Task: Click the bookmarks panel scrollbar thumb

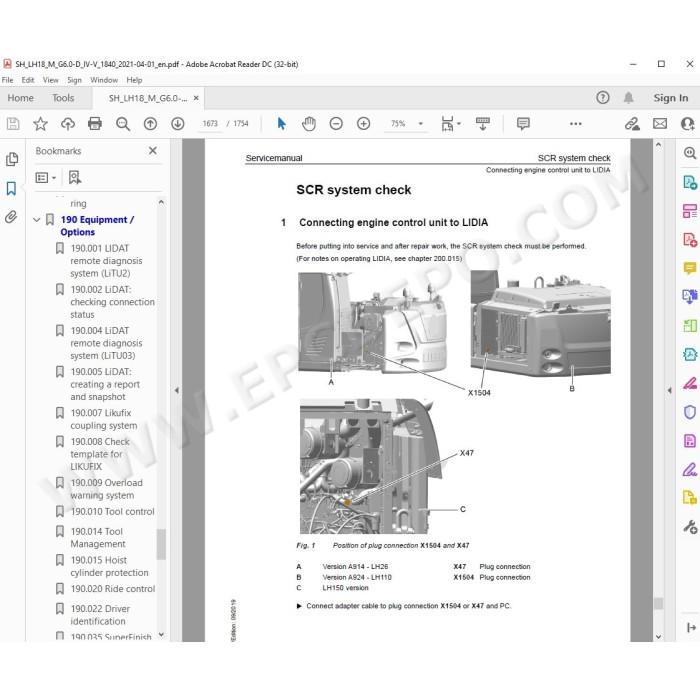Action: pyautogui.click(x=161, y=544)
